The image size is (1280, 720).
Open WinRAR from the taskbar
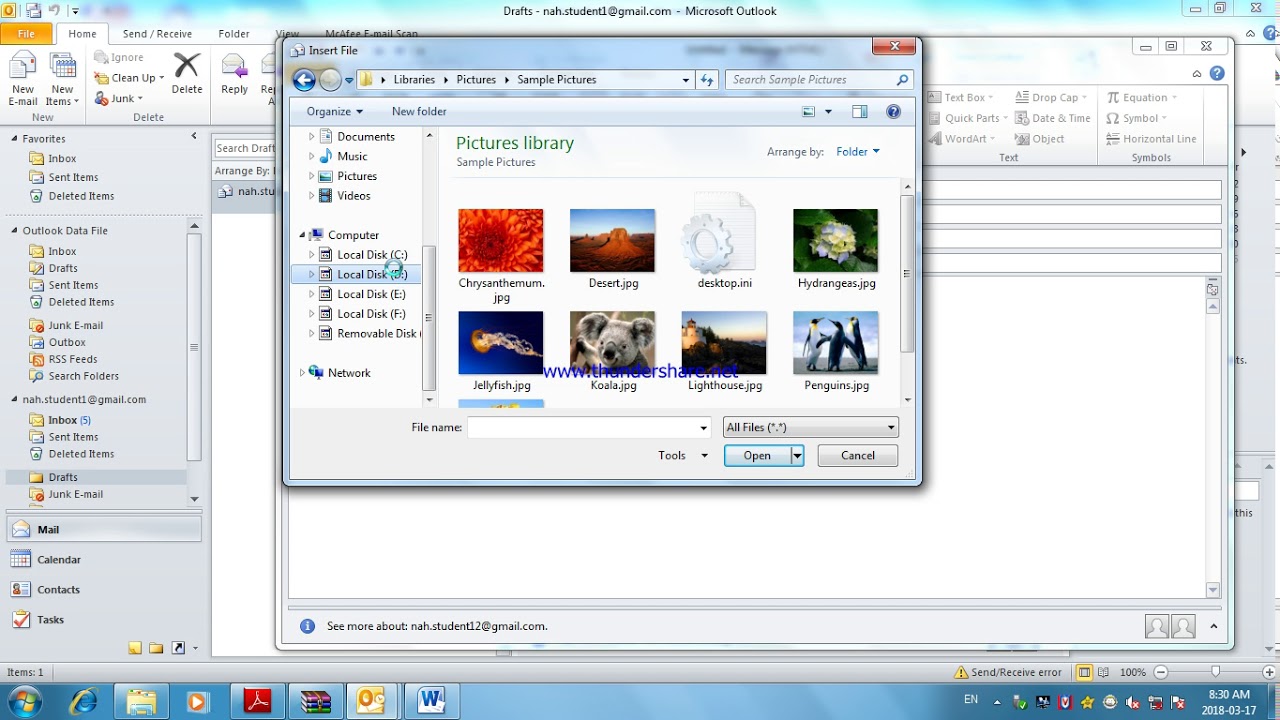[x=315, y=701]
